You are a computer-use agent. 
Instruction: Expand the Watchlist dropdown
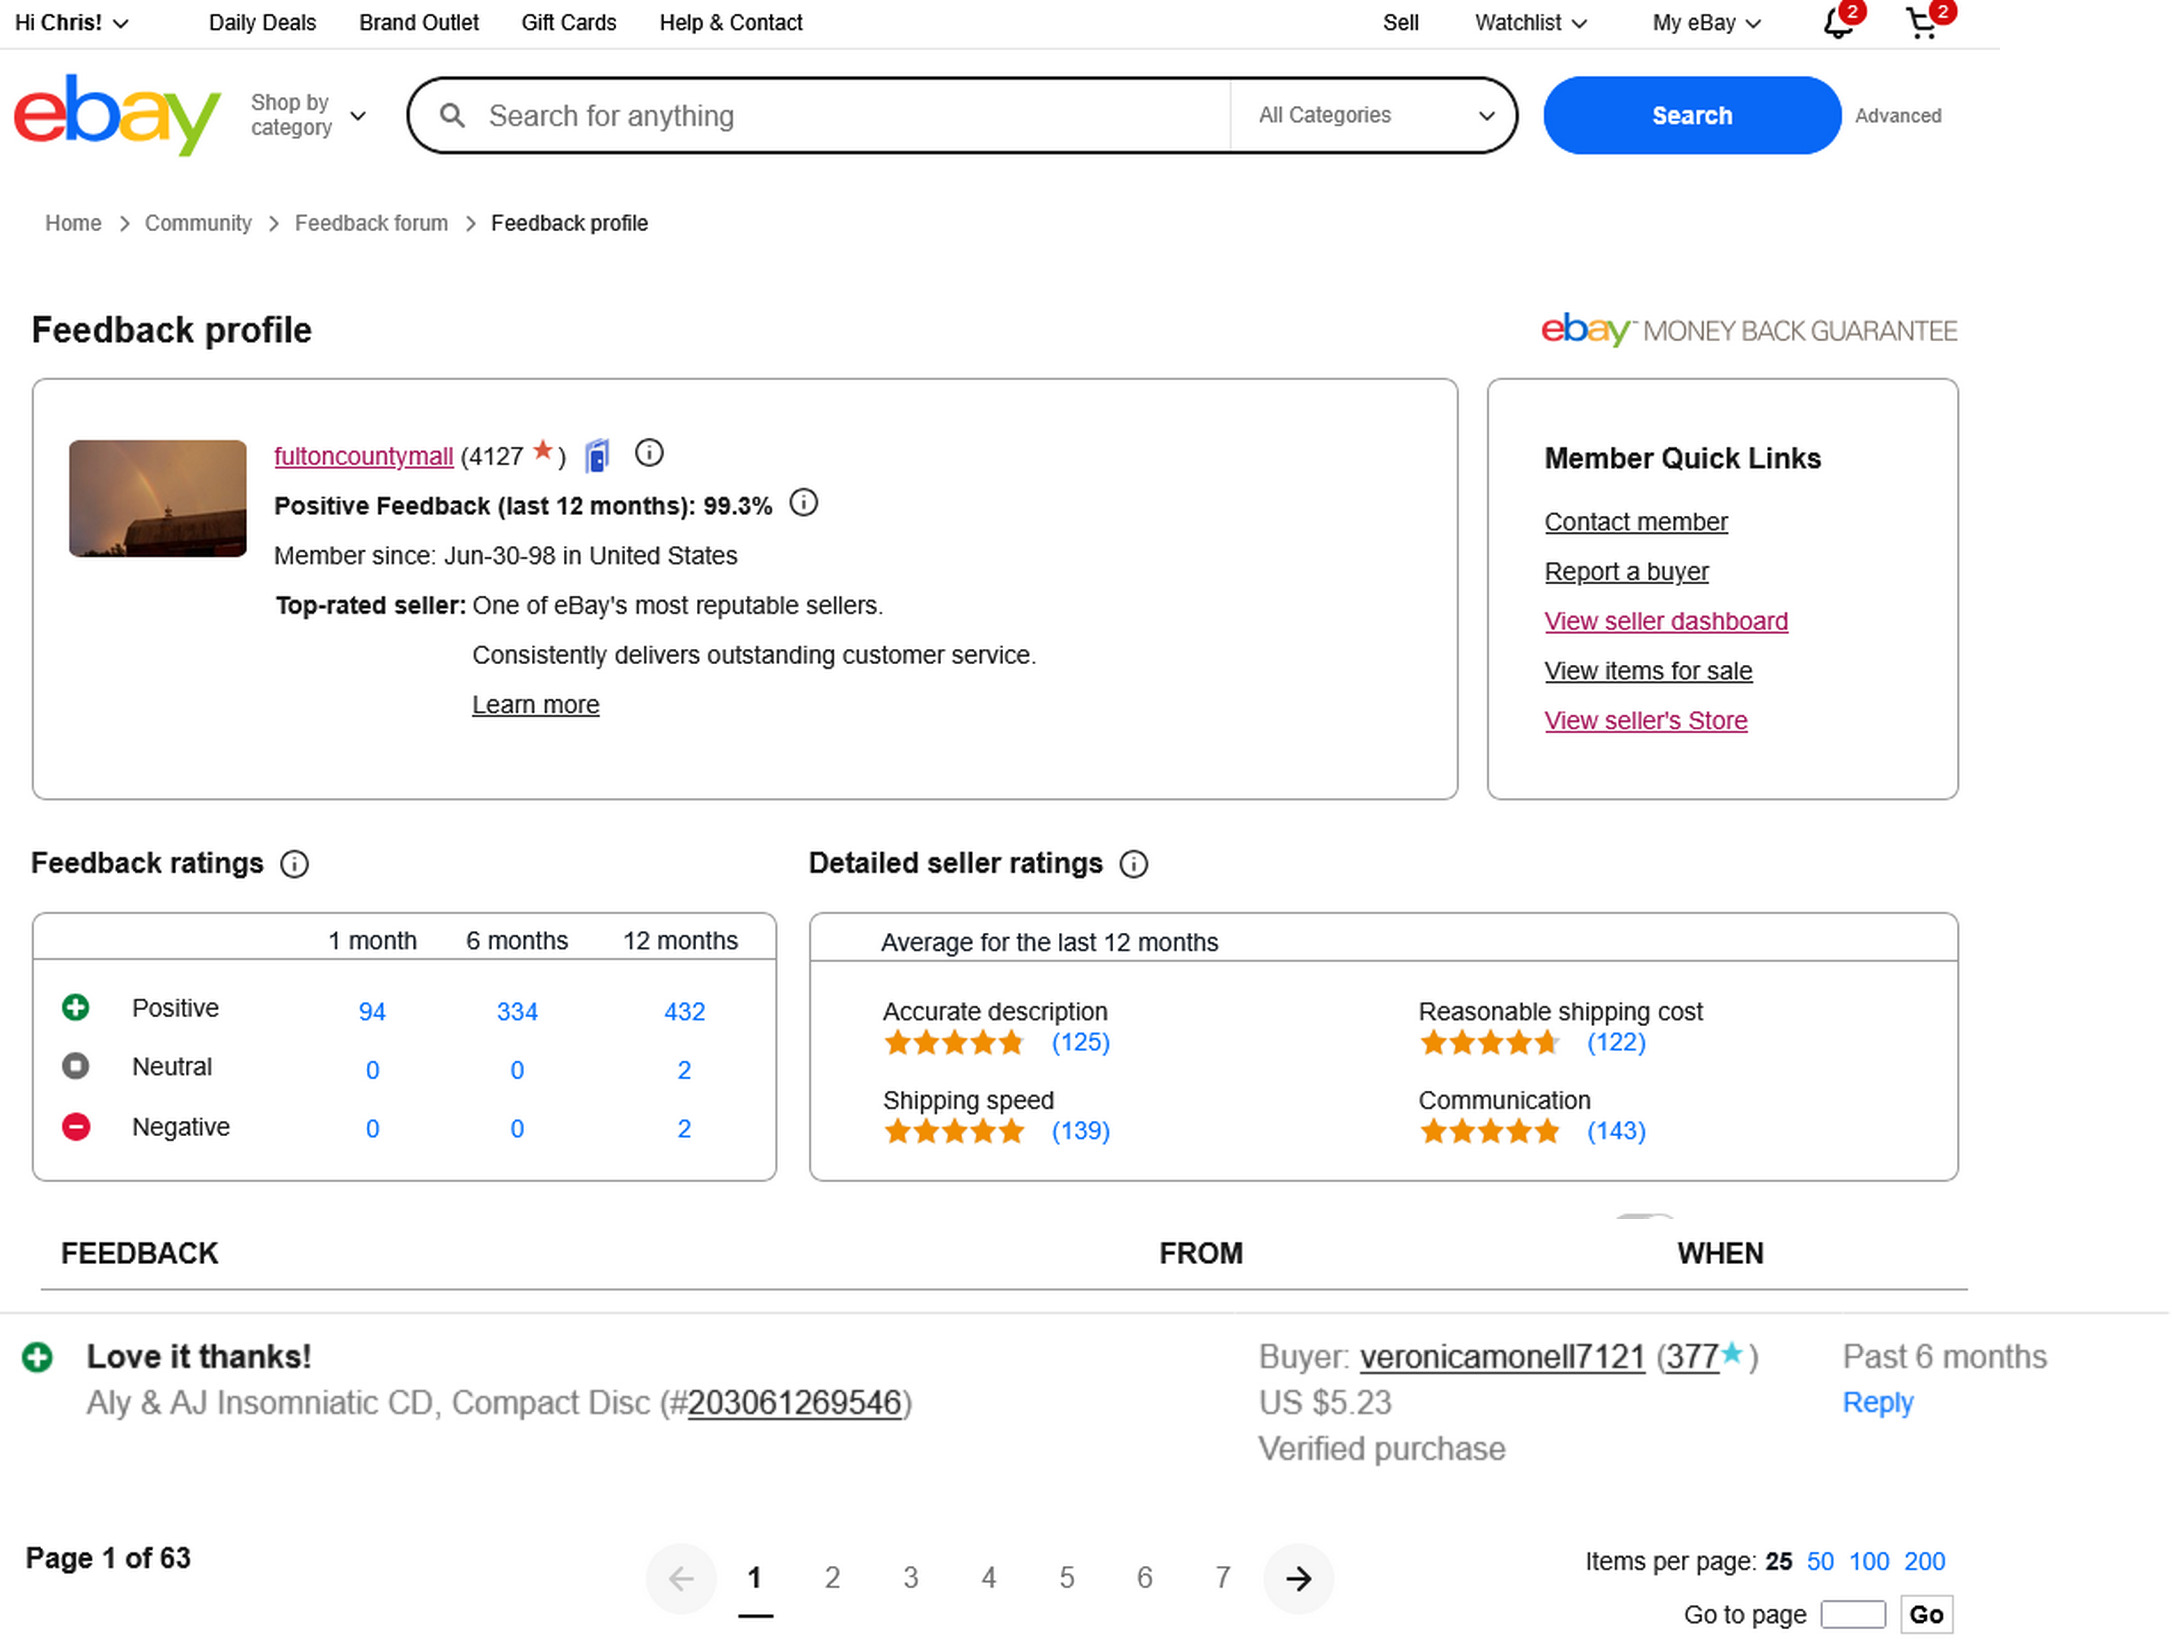1530,23
